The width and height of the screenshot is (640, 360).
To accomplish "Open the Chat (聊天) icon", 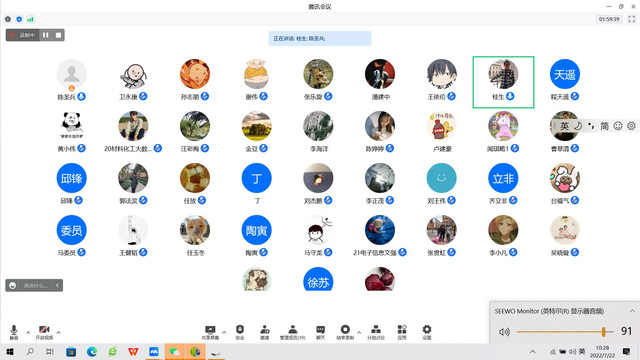I will 320,332.
